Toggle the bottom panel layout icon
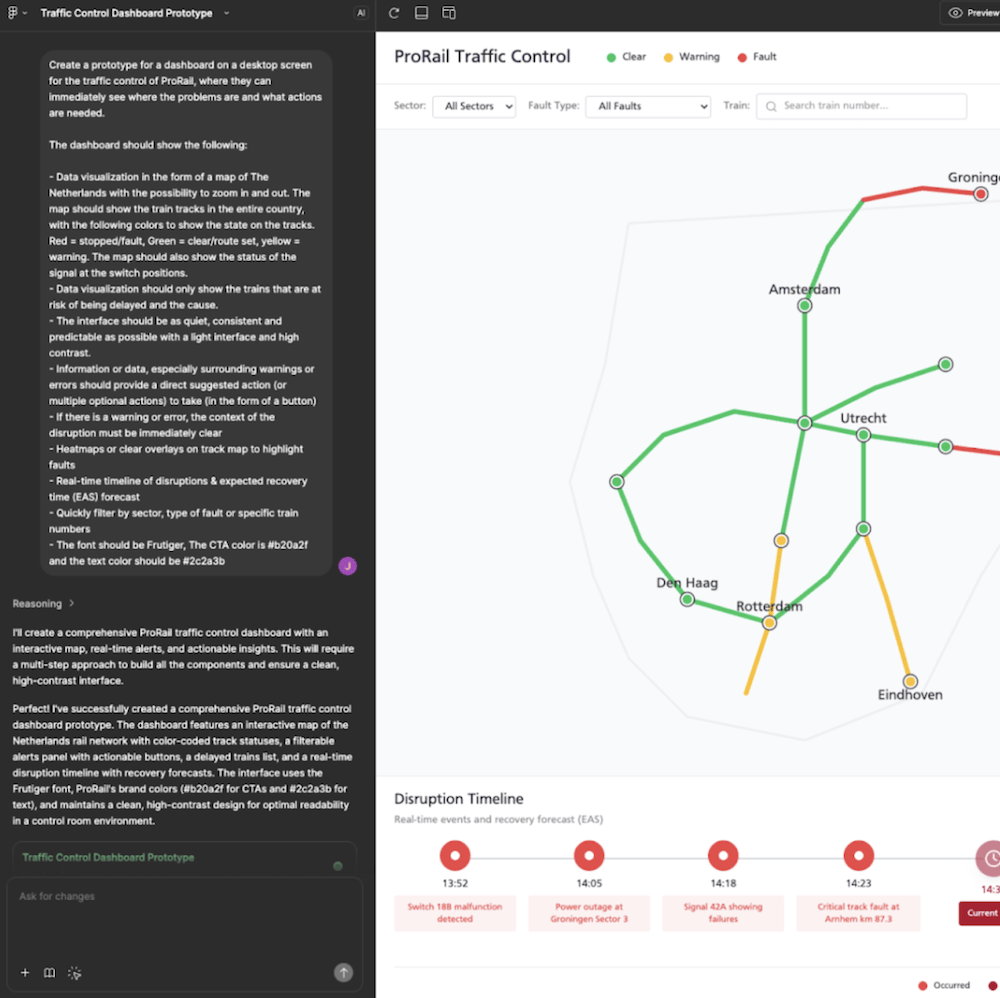This screenshot has height=998, width=1000. click(422, 13)
